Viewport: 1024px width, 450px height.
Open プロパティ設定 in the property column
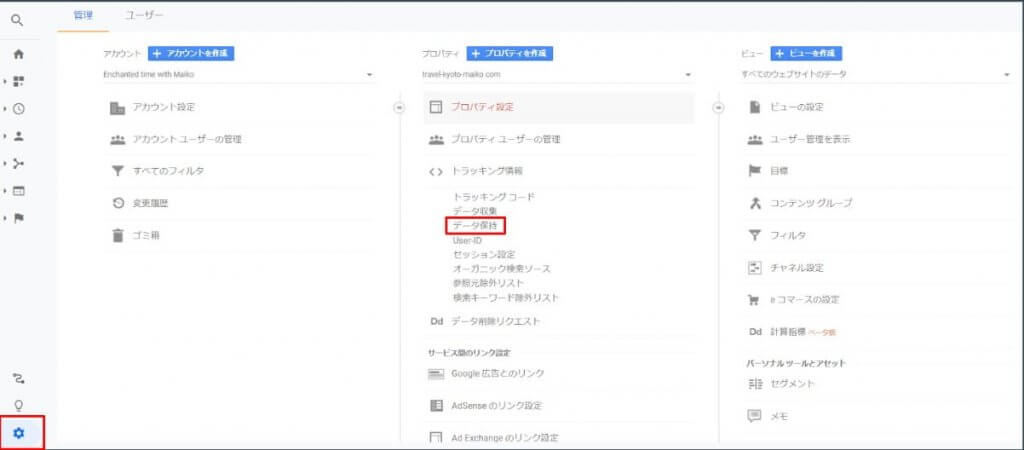click(x=482, y=106)
